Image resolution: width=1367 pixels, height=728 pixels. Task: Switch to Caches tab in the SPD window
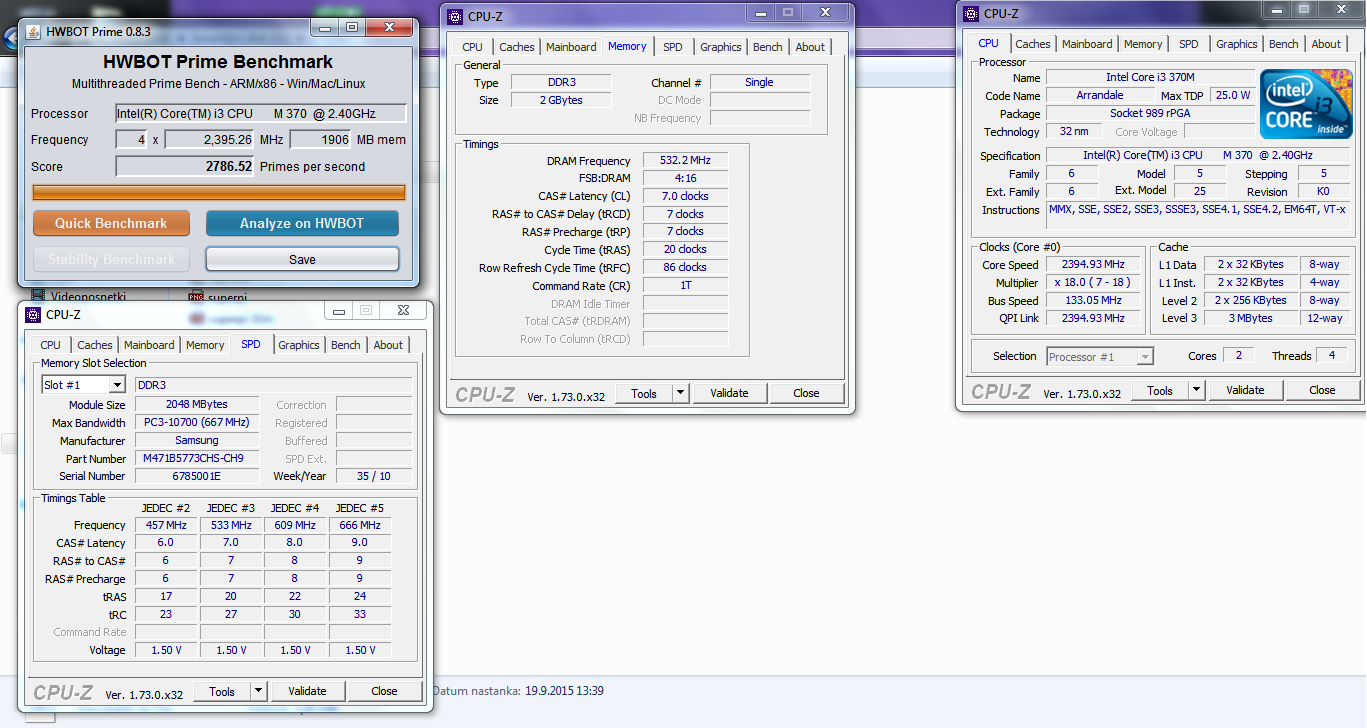pyautogui.click(x=95, y=345)
